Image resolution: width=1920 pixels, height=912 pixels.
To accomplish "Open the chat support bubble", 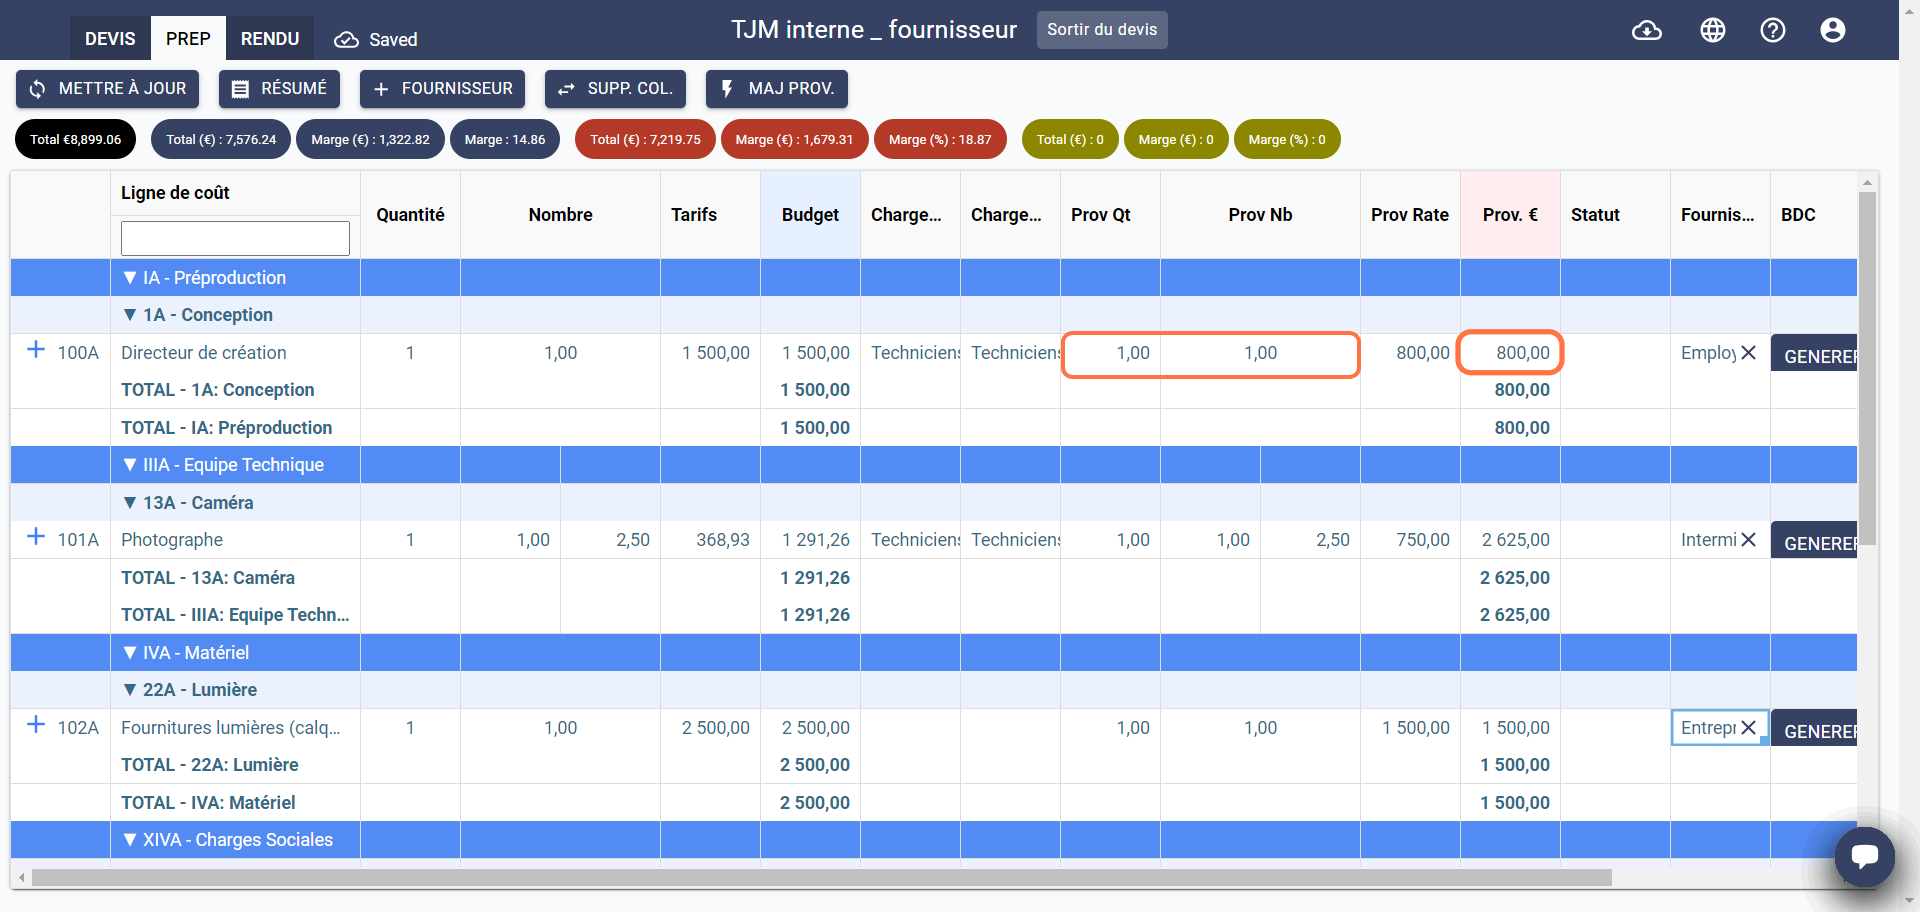I will pos(1865,857).
